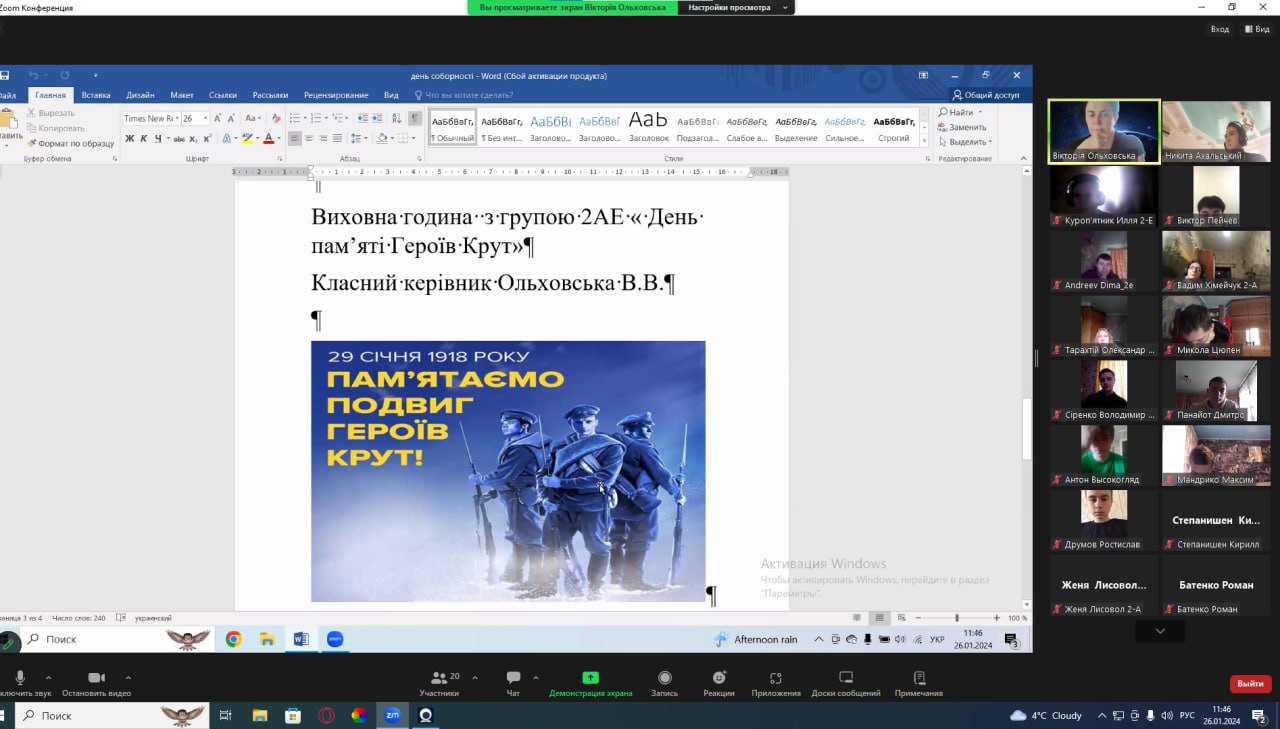Apply the Заголовок (Aab) title style

[648, 127]
